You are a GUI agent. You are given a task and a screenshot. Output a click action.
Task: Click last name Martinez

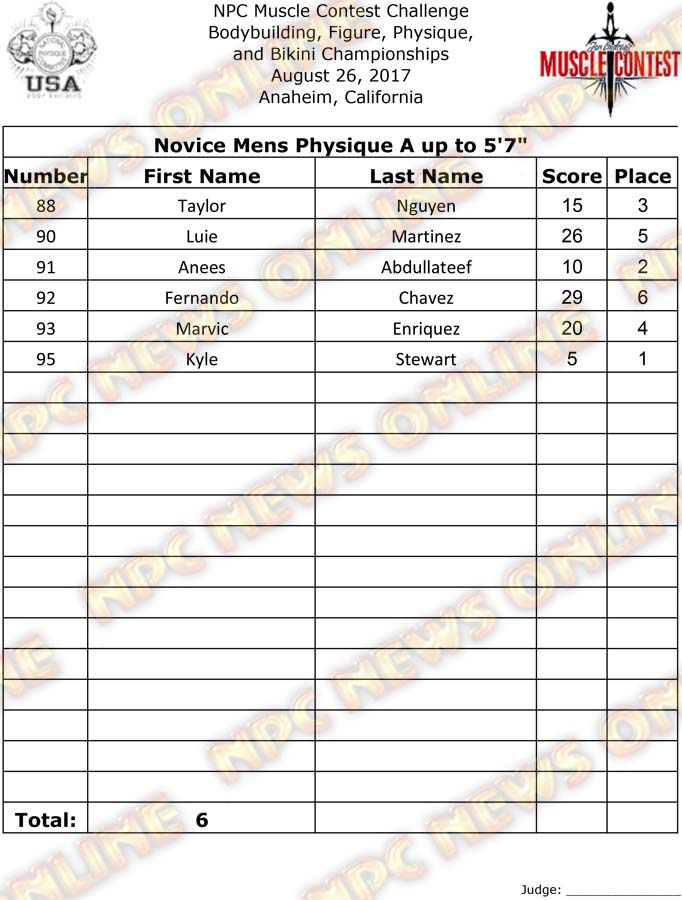click(426, 237)
